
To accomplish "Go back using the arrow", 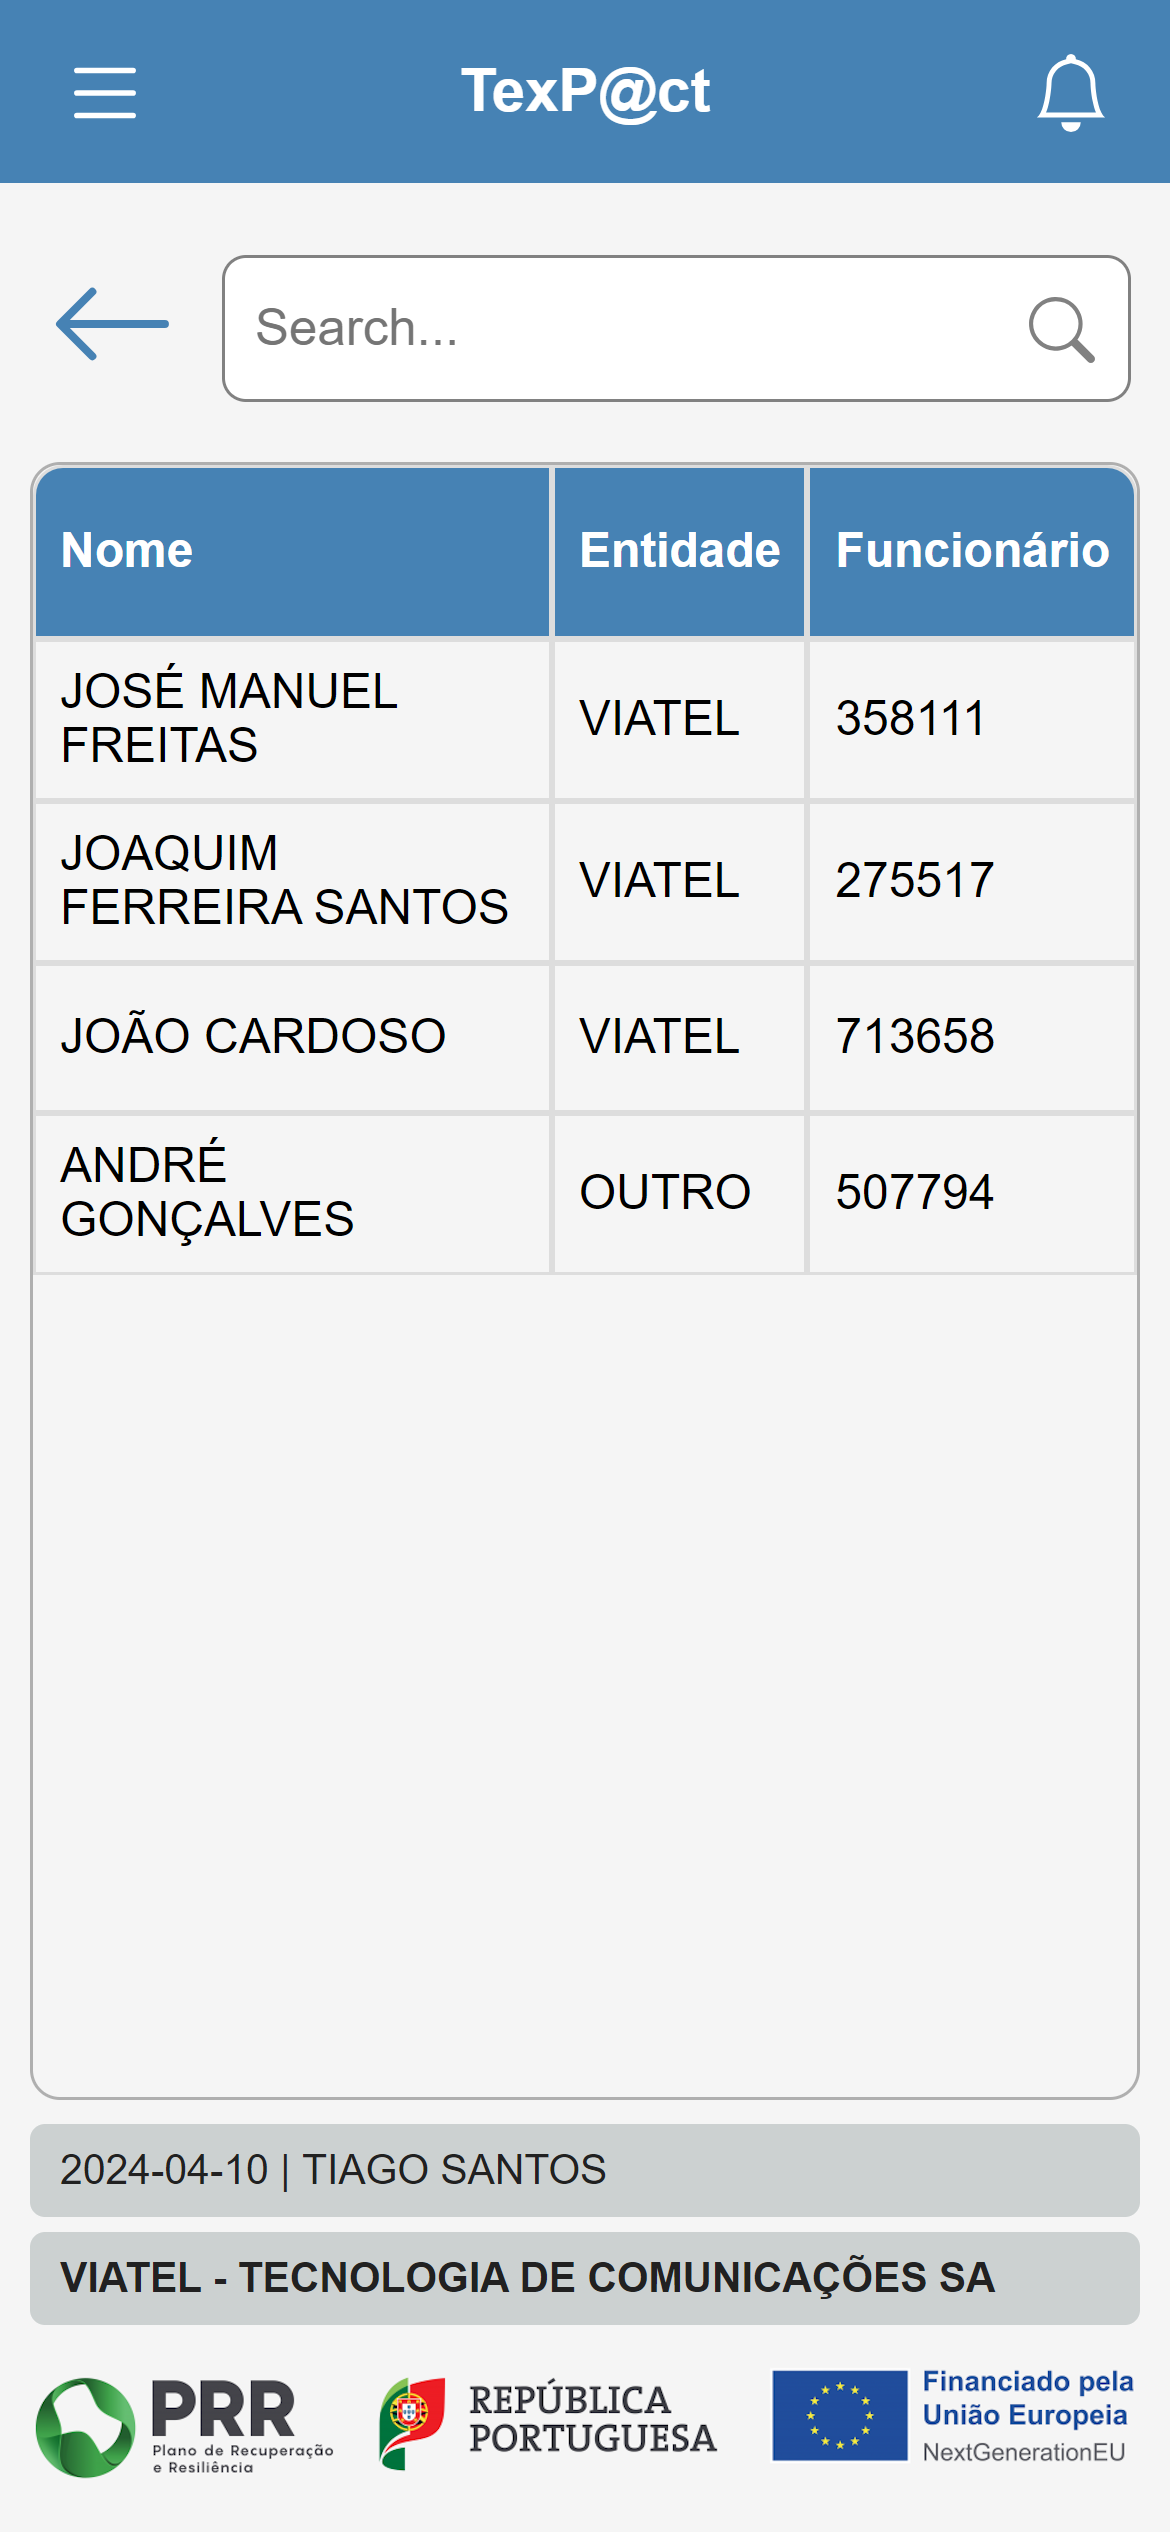I will tap(112, 324).
